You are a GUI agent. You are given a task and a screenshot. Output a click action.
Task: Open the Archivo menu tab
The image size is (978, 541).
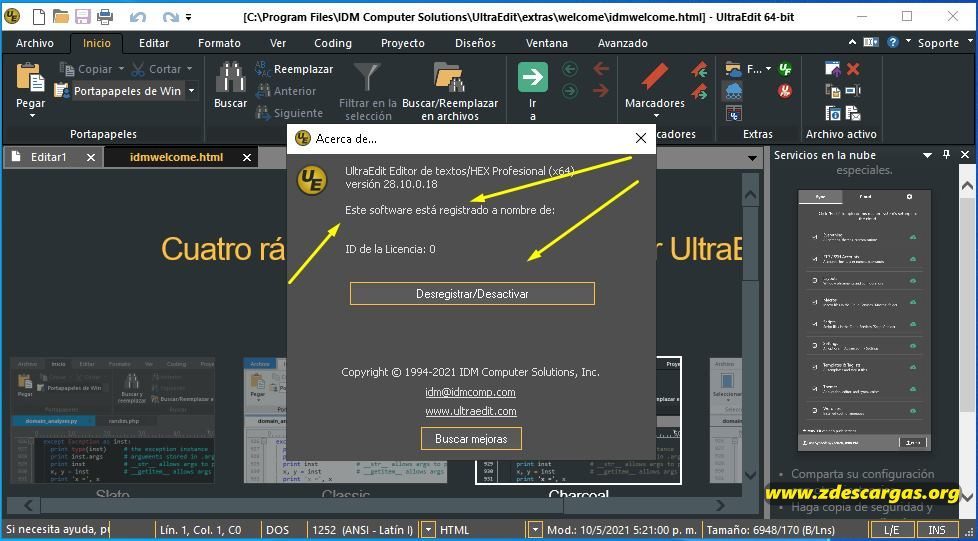pos(34,43)
